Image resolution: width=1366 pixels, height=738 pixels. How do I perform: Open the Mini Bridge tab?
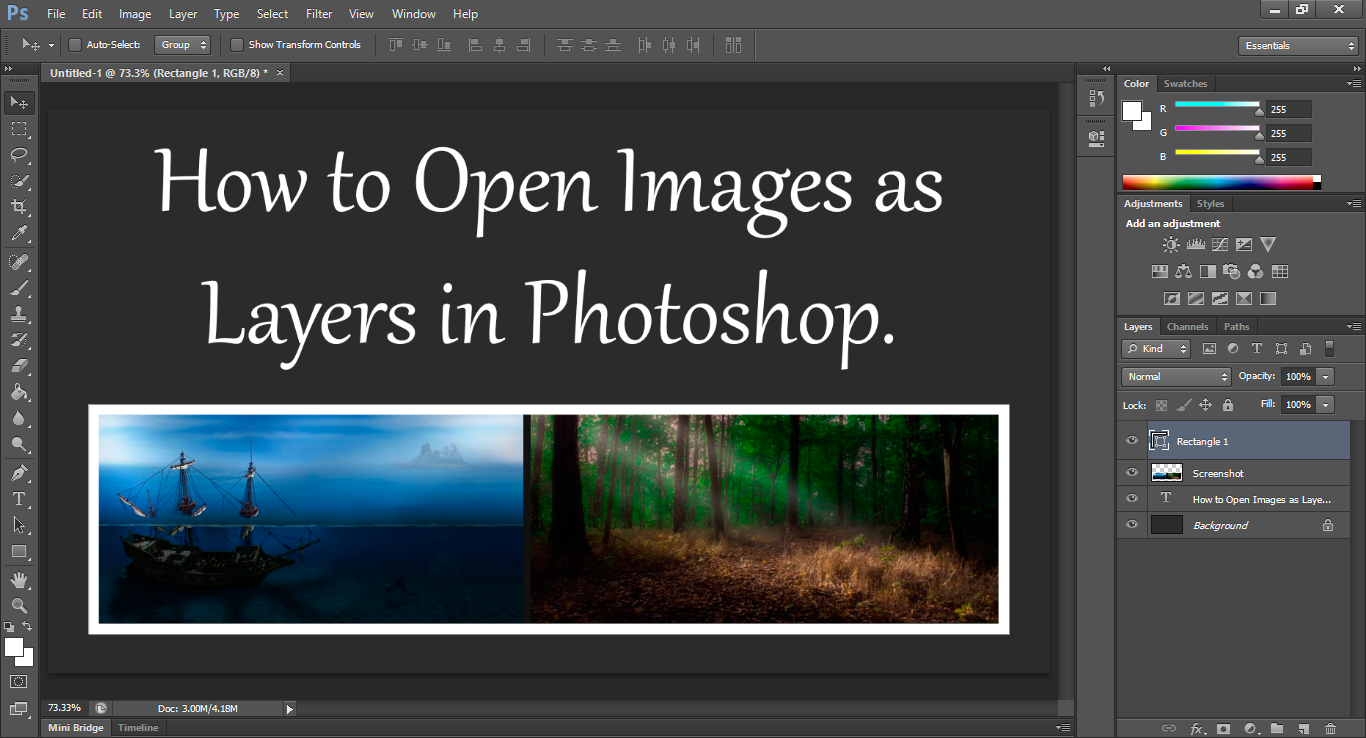76,728
